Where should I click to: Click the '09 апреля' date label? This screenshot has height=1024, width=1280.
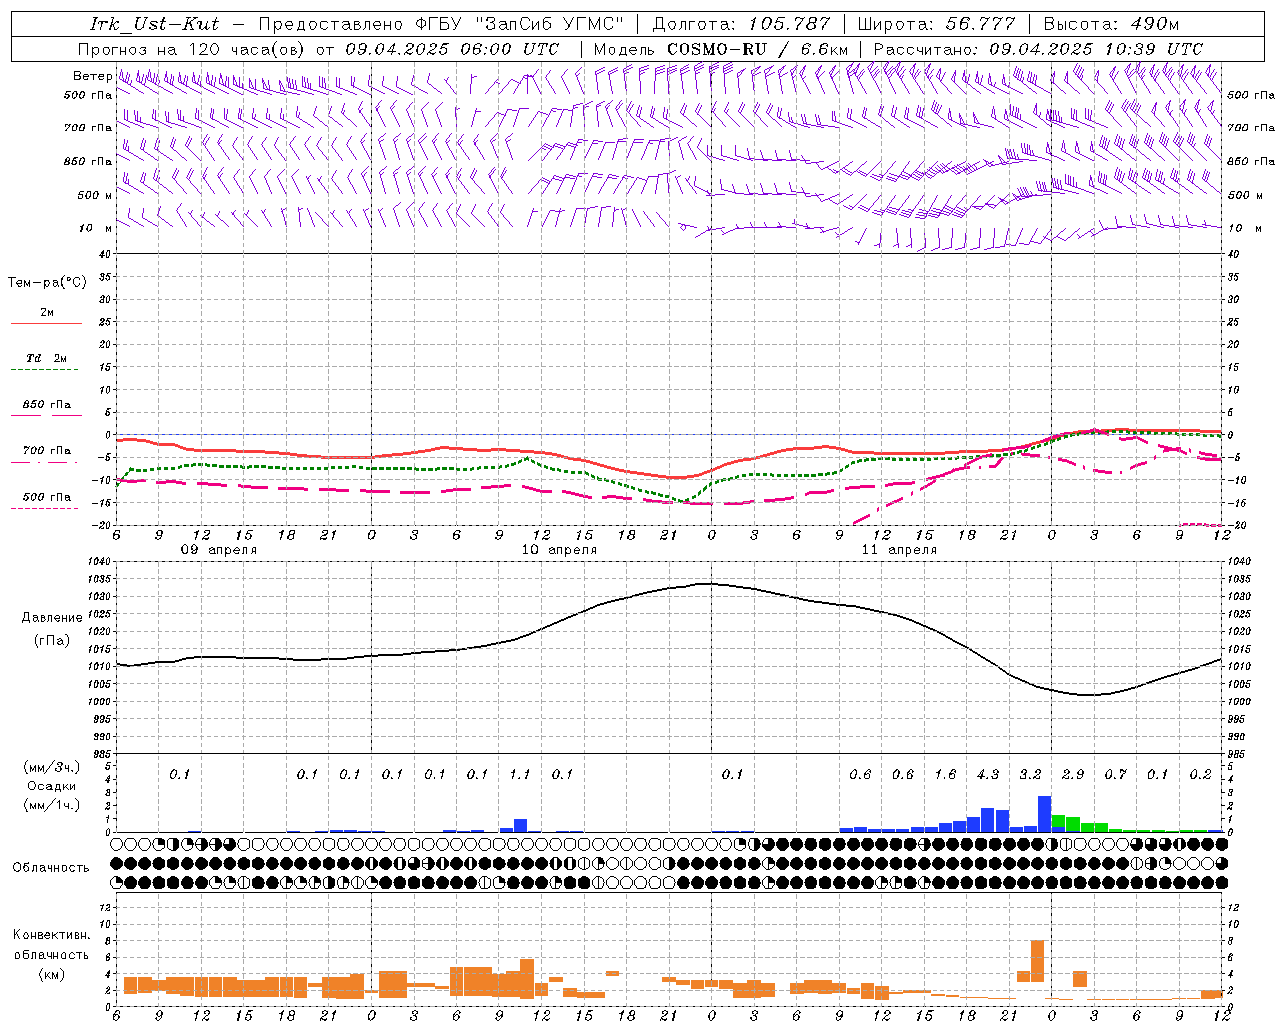[x=218, y=550]
